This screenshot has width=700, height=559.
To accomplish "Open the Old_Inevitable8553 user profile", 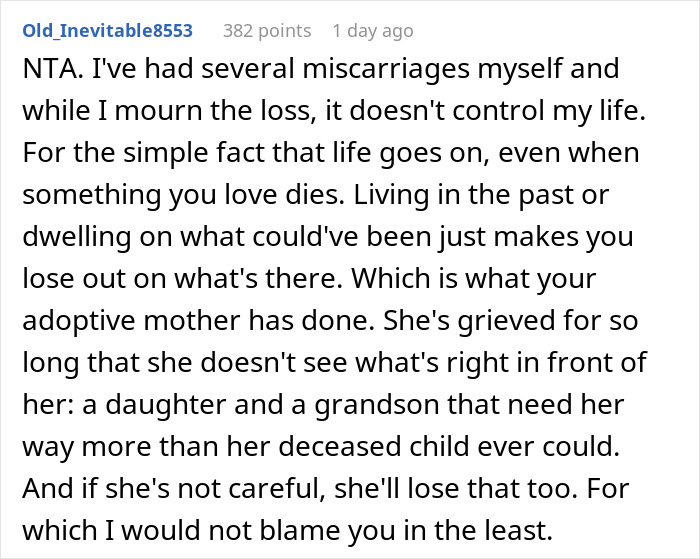I will tap(108, 31).
